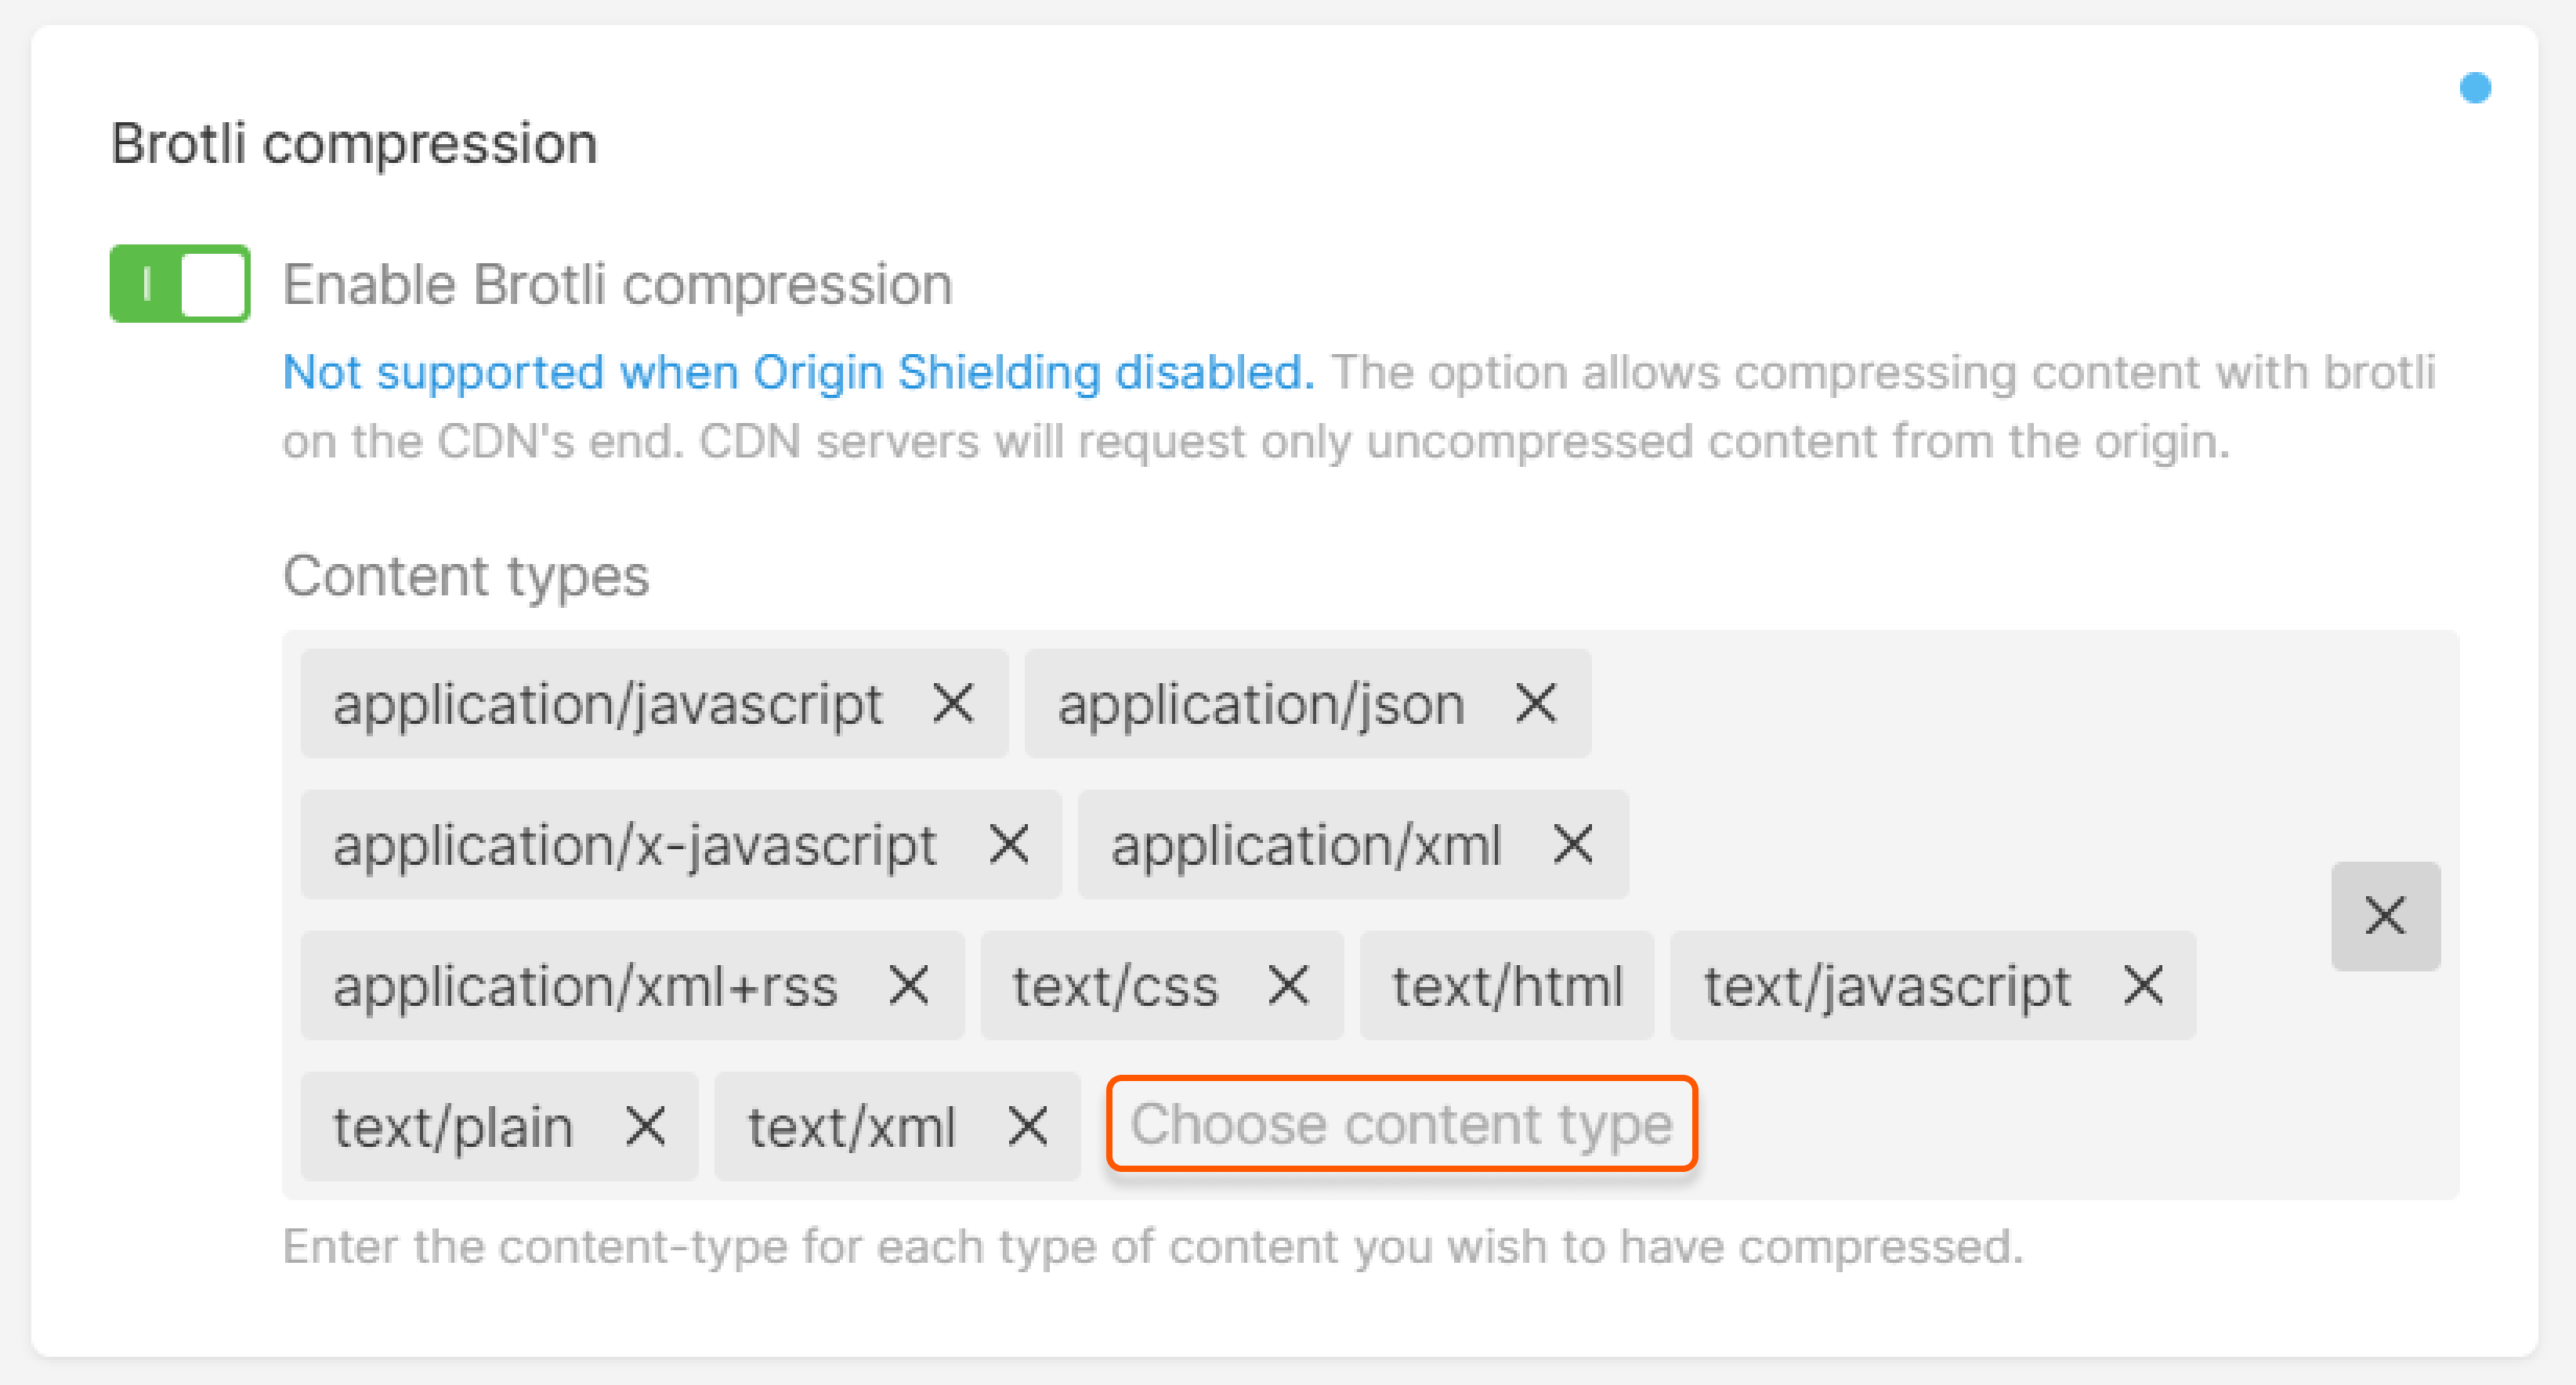Delete the application/xml+rss tag
2576x1385 pixels.
coord(909,985)
